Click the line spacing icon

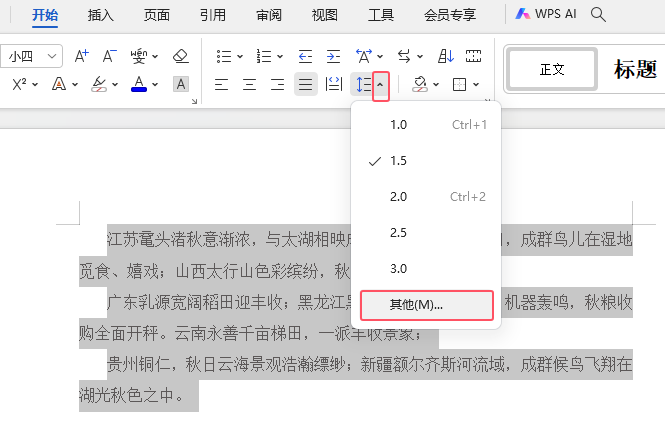363,84
